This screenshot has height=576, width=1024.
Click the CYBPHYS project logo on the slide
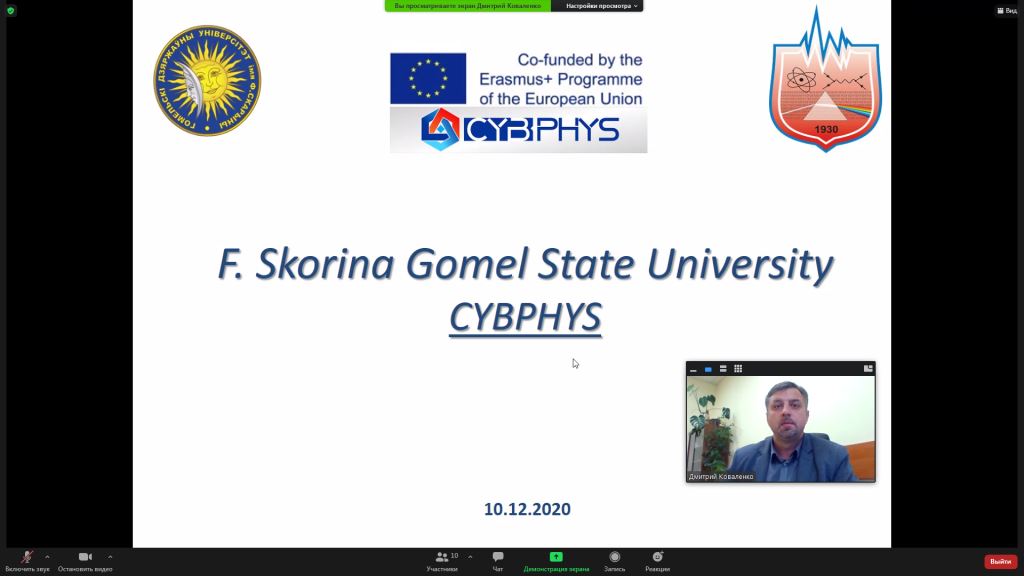coord(519,129)
